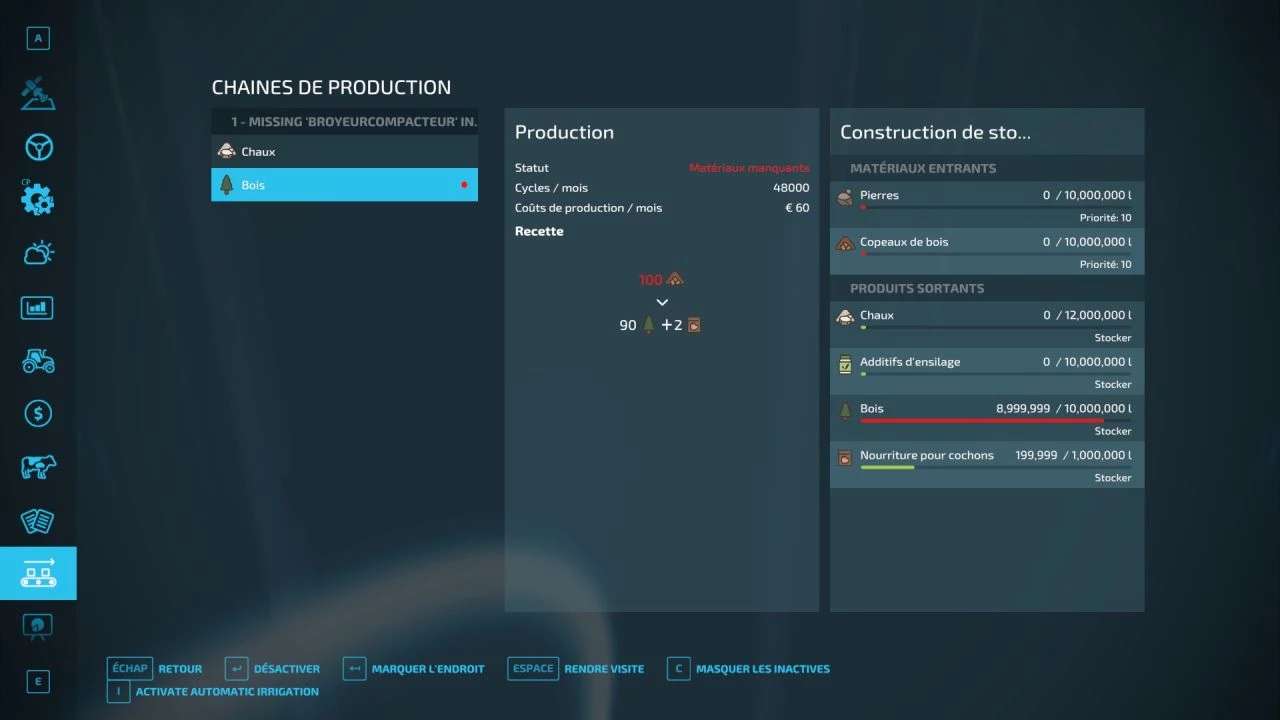Viewport: 1280px width, 720px height.
Task: Select the Bois production chain
Action: click(x=344, y=185)
